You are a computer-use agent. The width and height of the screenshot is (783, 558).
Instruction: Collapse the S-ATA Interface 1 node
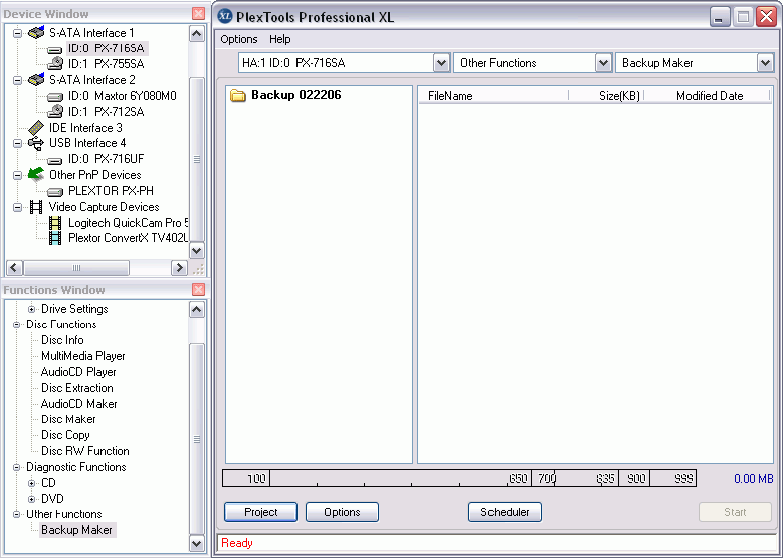pyautogui.click(x=17, y=33)
